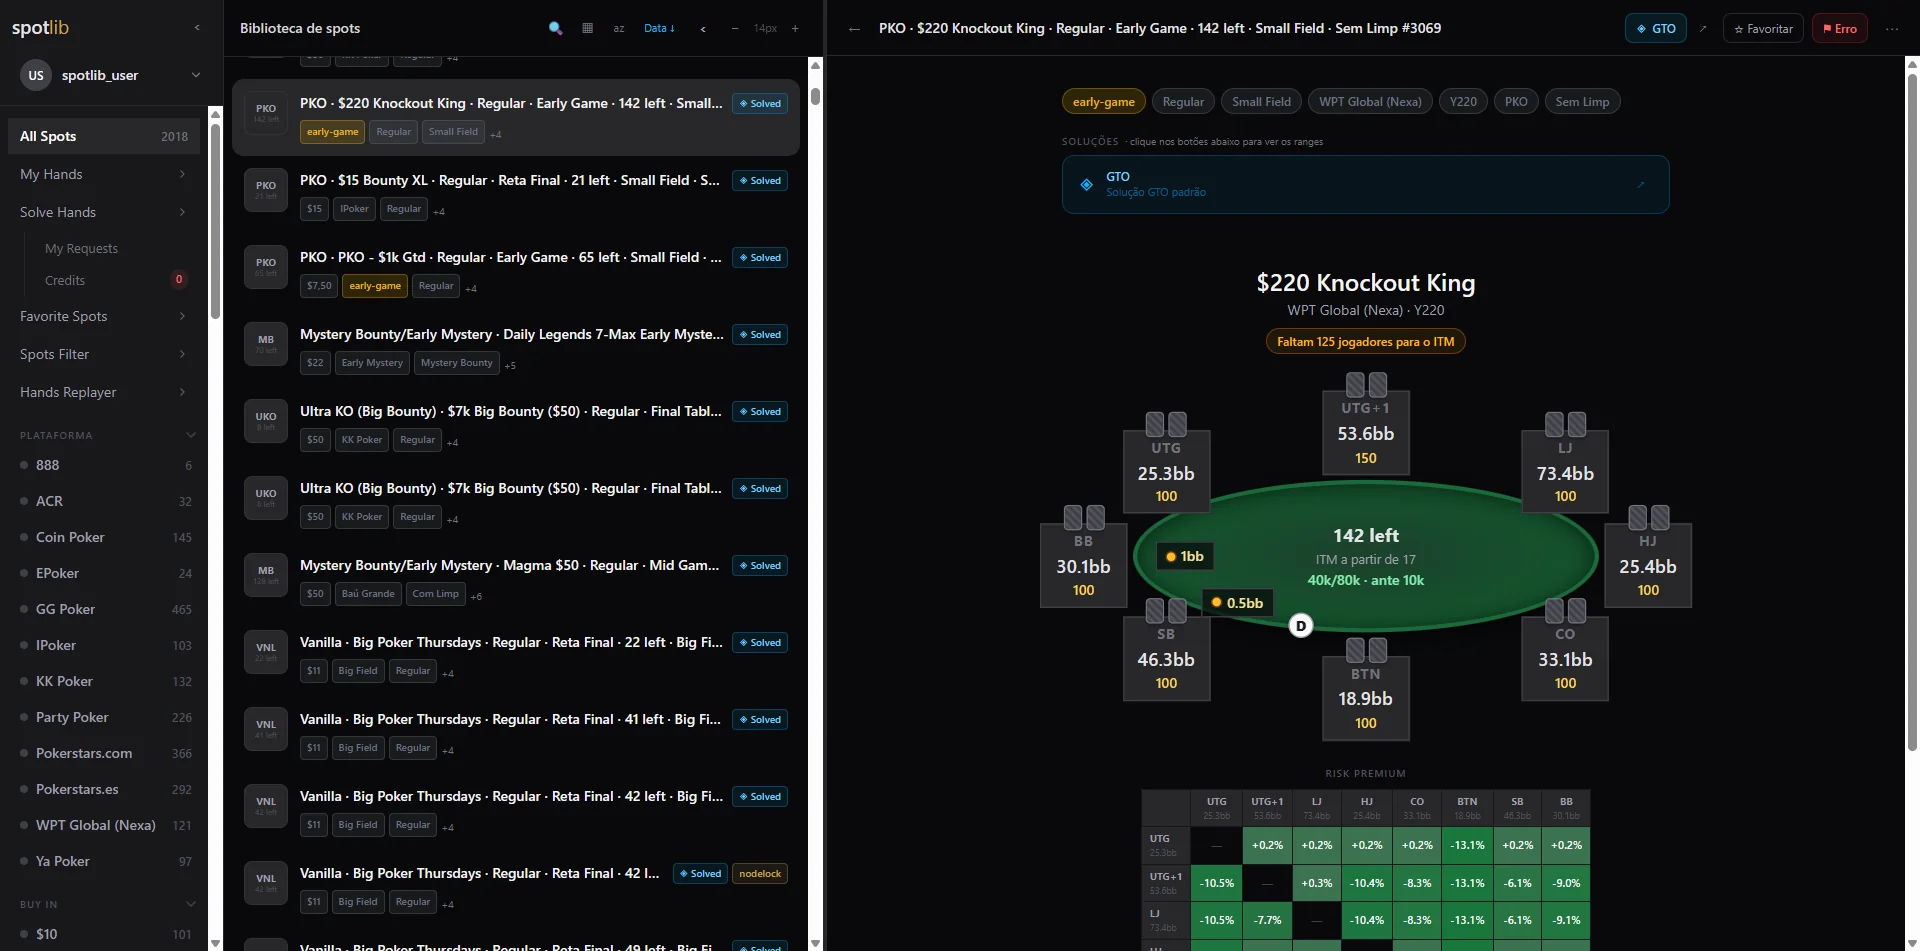The height and width of the screenshot is (951, 1920).
Task: Toggle the GG Poker platform filter
Action: 104,609
